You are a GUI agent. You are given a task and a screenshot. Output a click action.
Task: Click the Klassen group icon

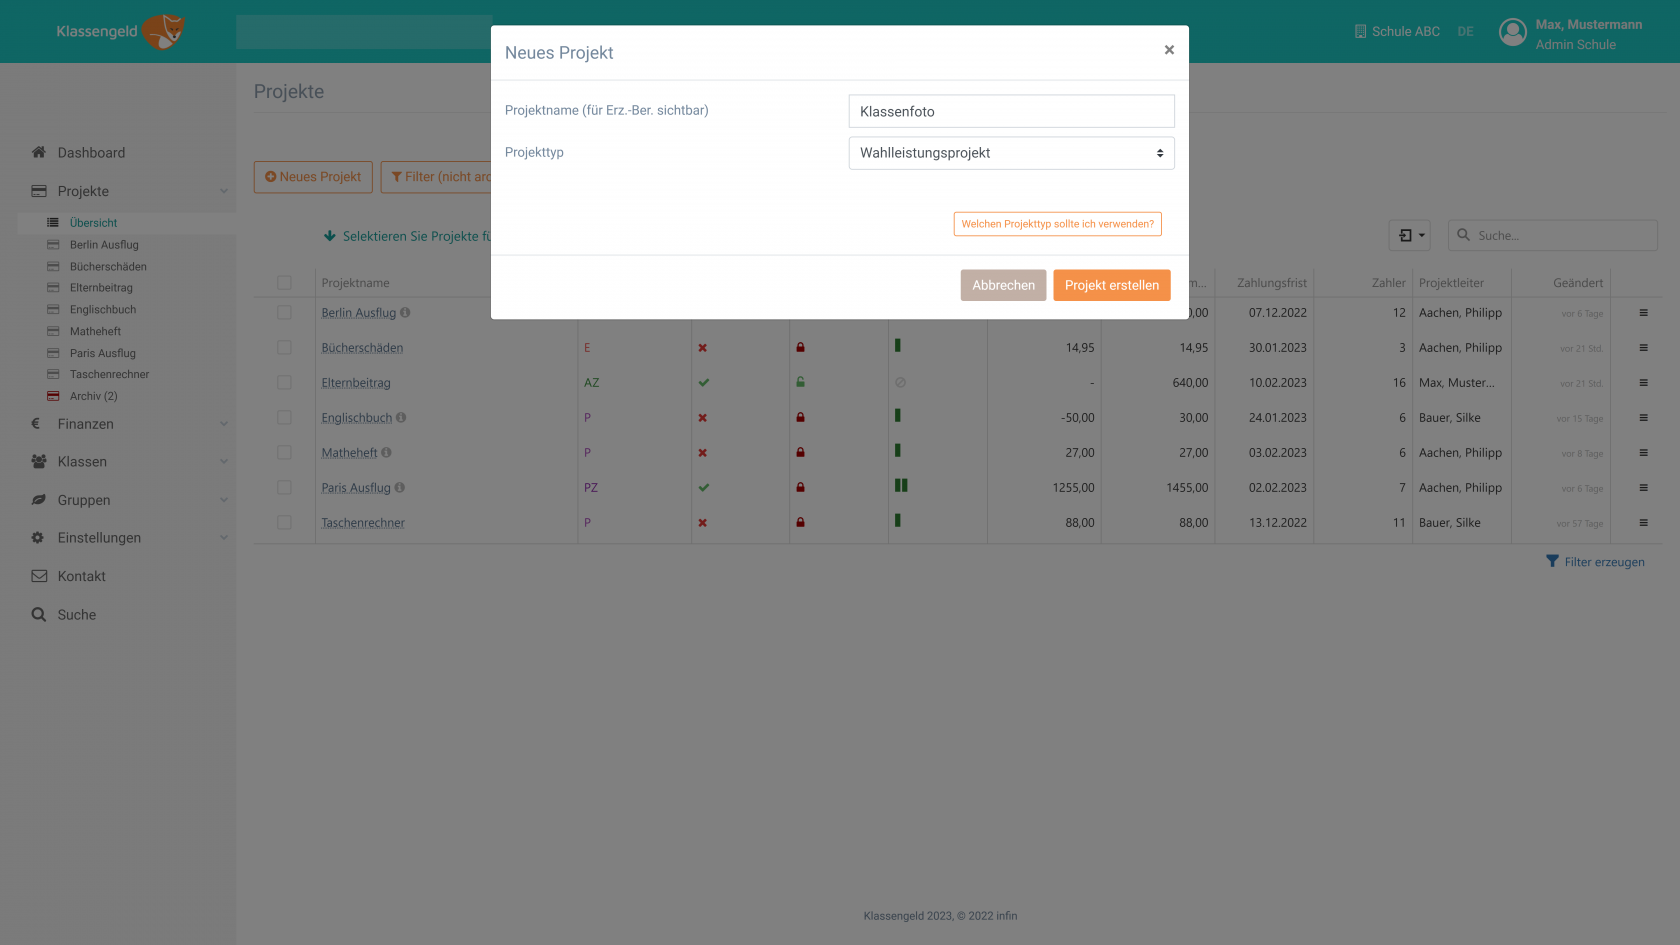[x=39, y=461]
